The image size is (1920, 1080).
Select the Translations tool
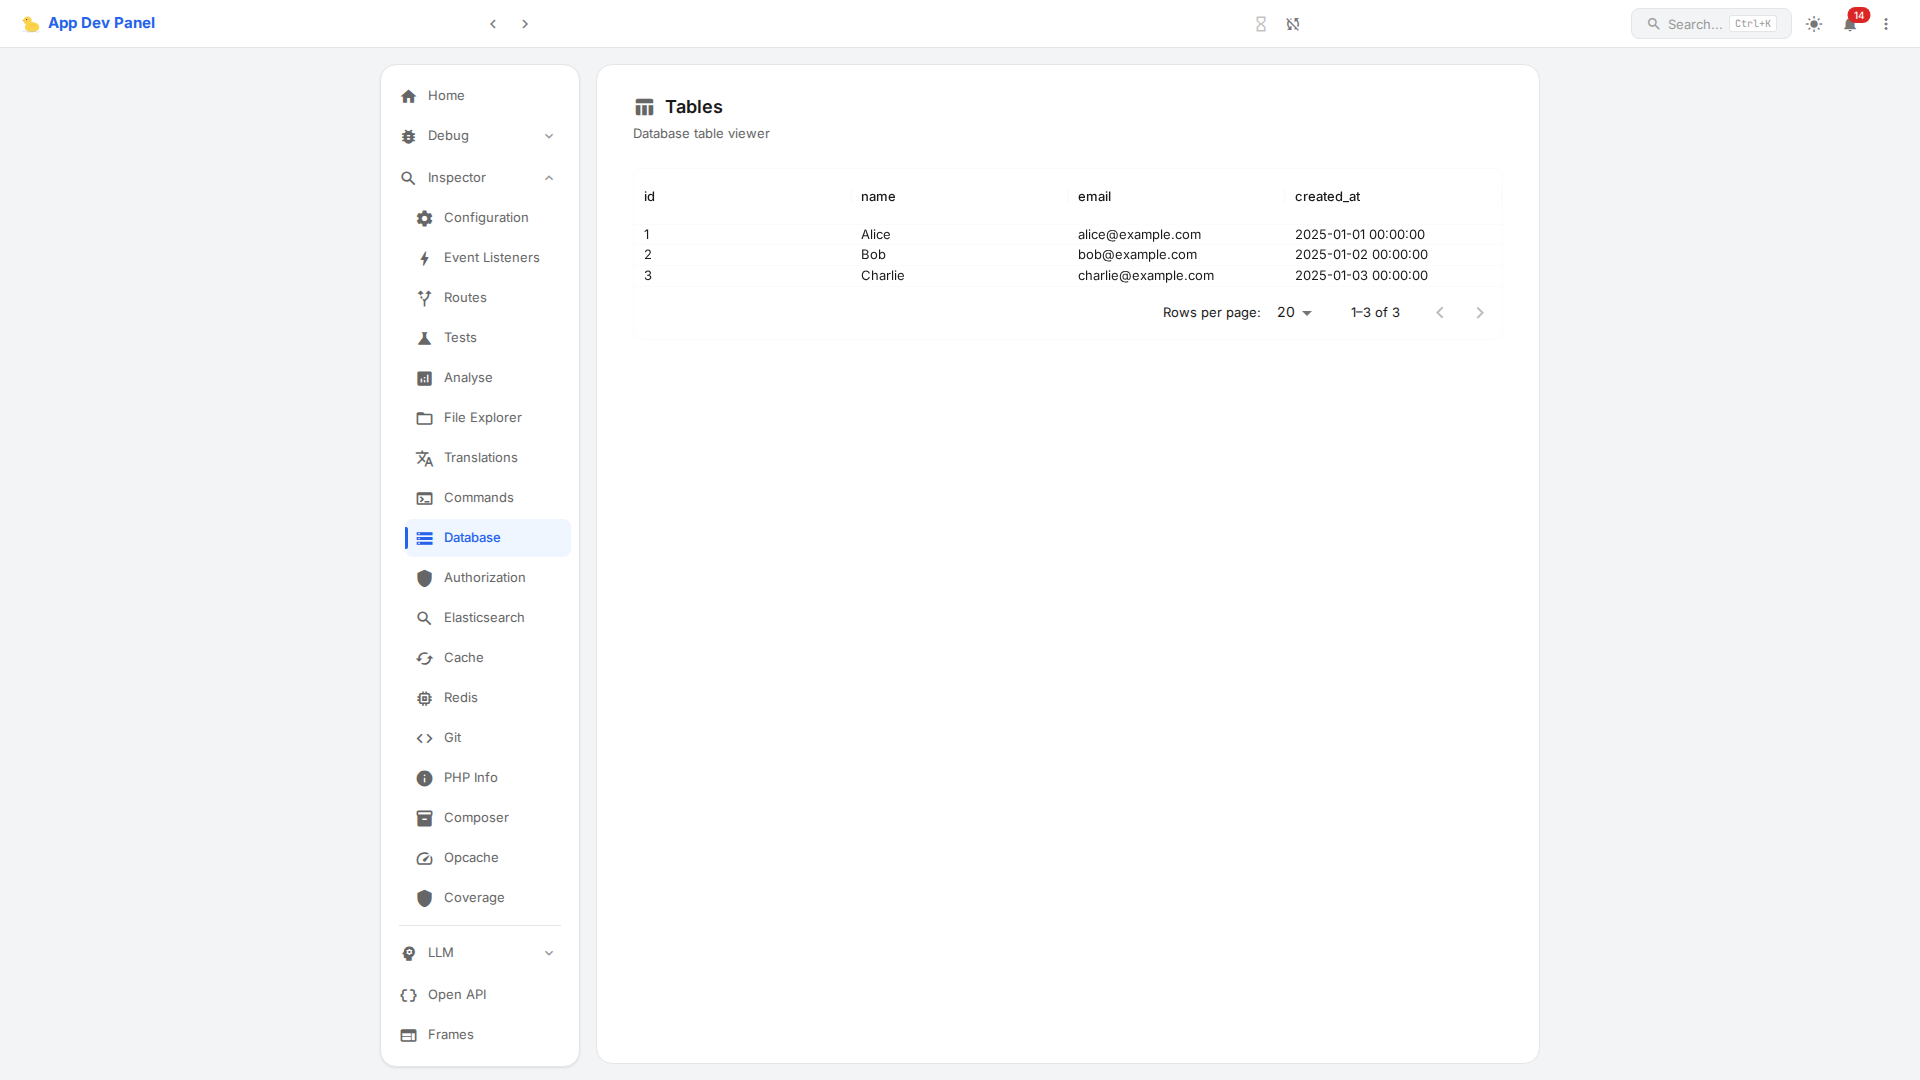(x=480, y=457)
